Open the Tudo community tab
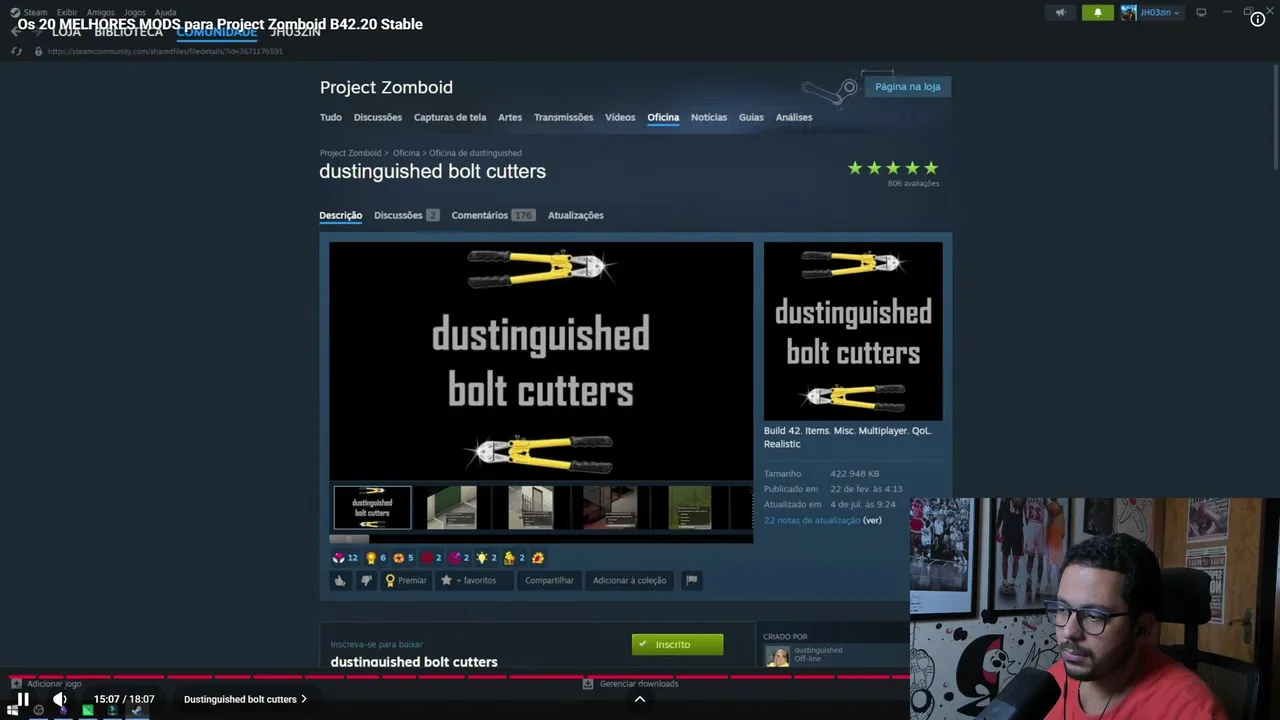The image size is (1280, 720). click(x=331, y=117)
